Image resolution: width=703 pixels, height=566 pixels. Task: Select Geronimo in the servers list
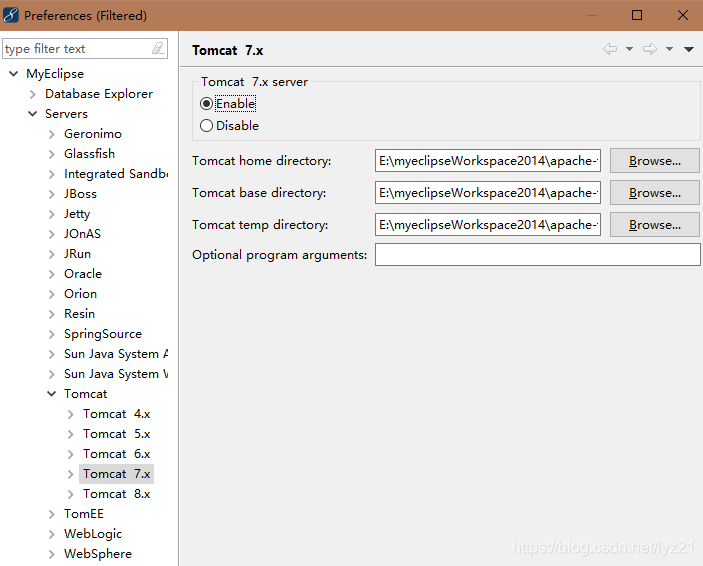point(93,134)
